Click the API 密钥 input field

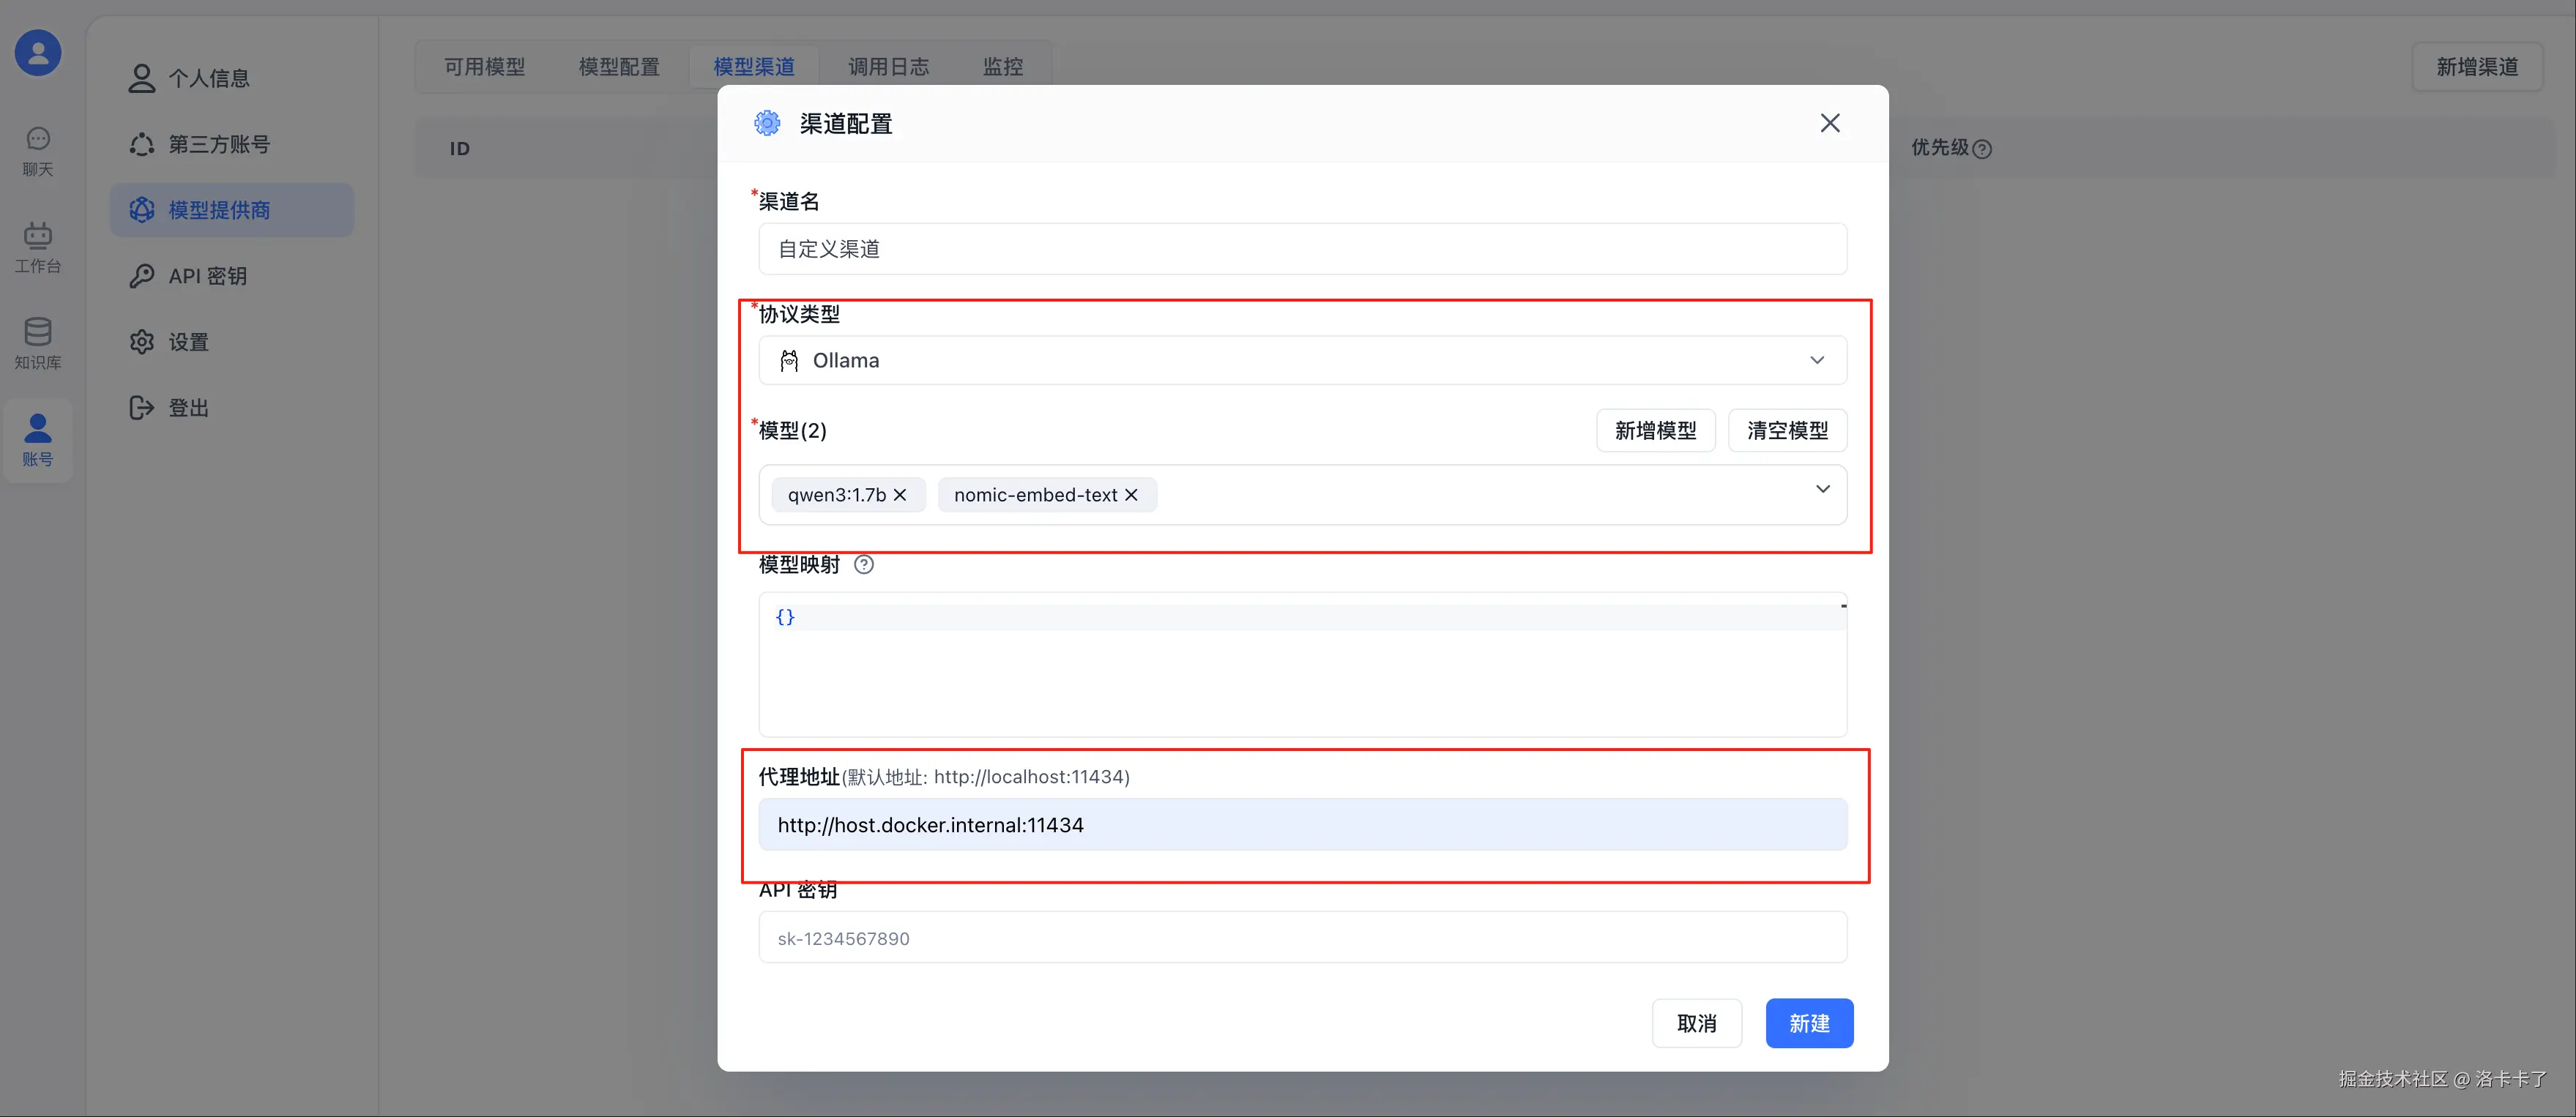[1301, 938]
